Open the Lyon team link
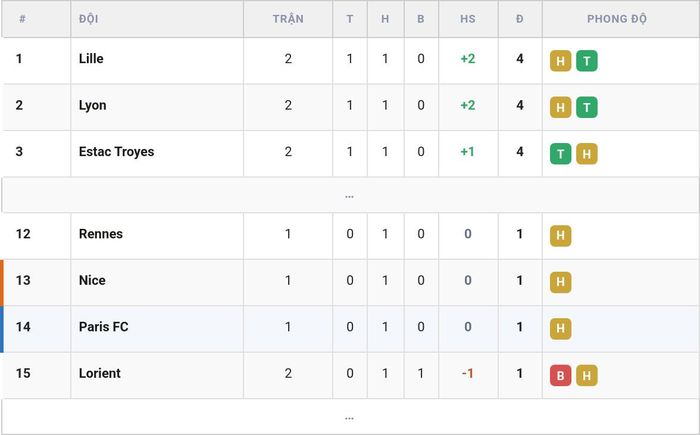700x435 pixels. pyautogui.click(x=92, y=105)
